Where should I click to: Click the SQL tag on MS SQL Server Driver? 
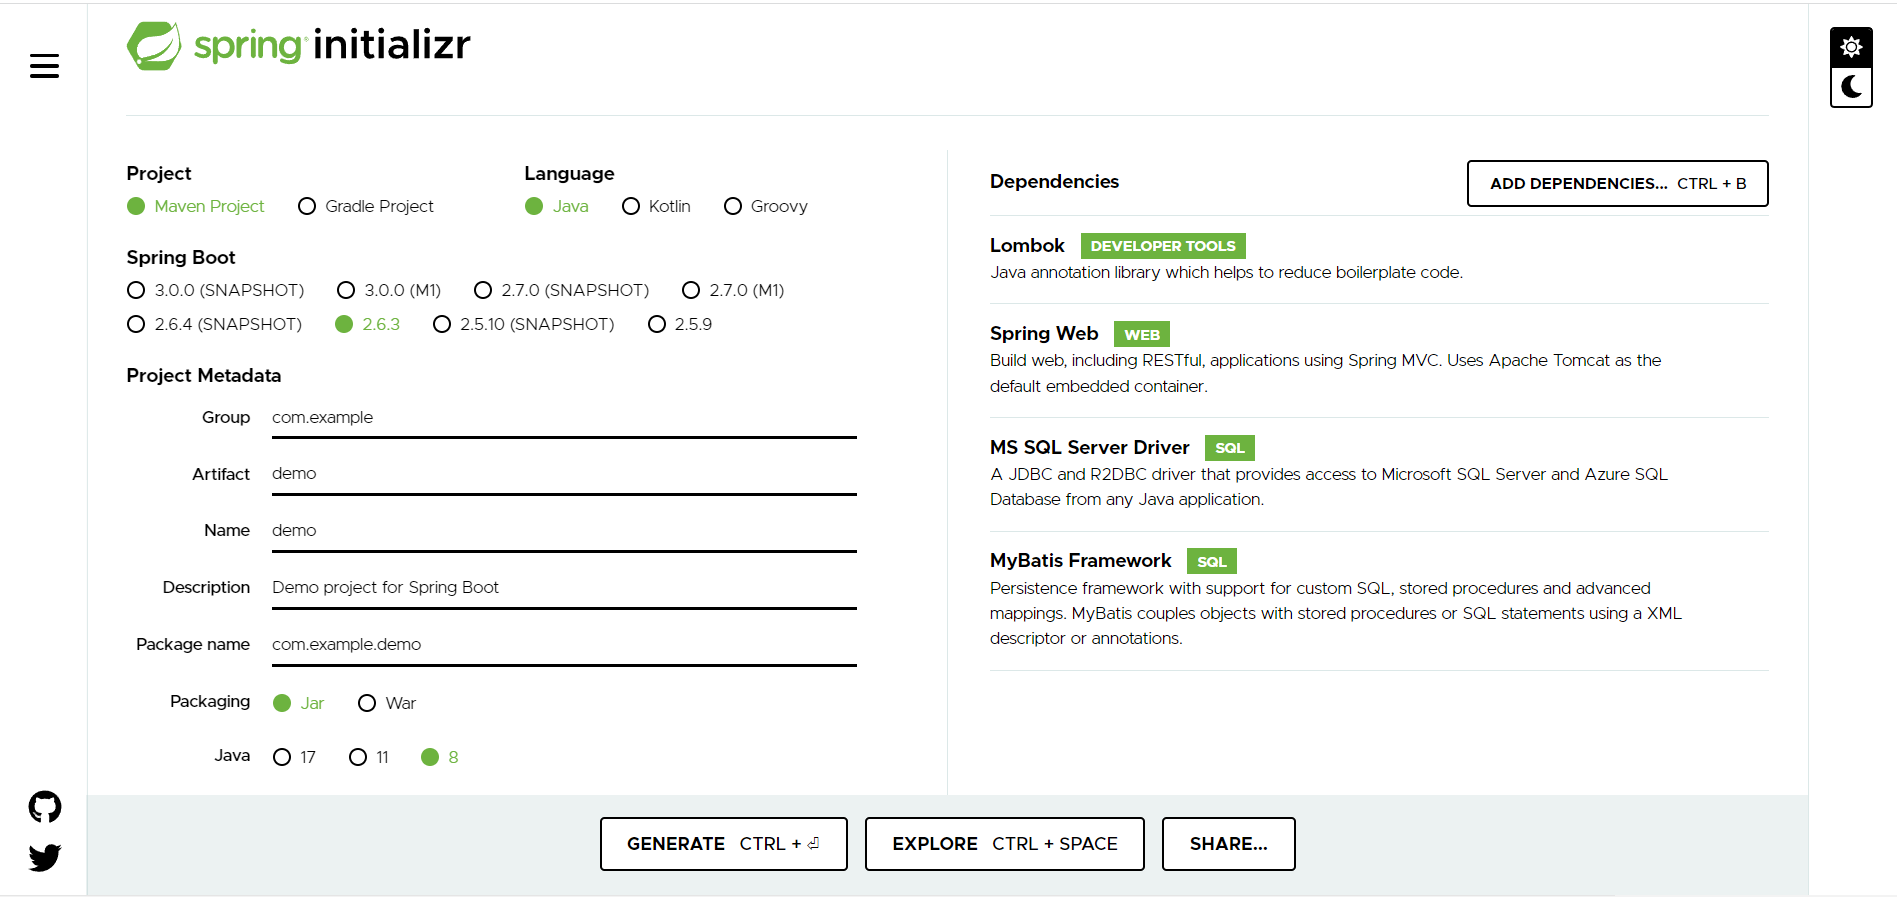tap(1230, 448)
